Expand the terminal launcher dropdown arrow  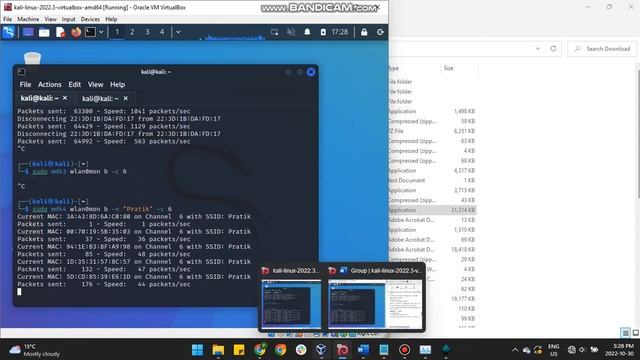[x=101, y=32]
